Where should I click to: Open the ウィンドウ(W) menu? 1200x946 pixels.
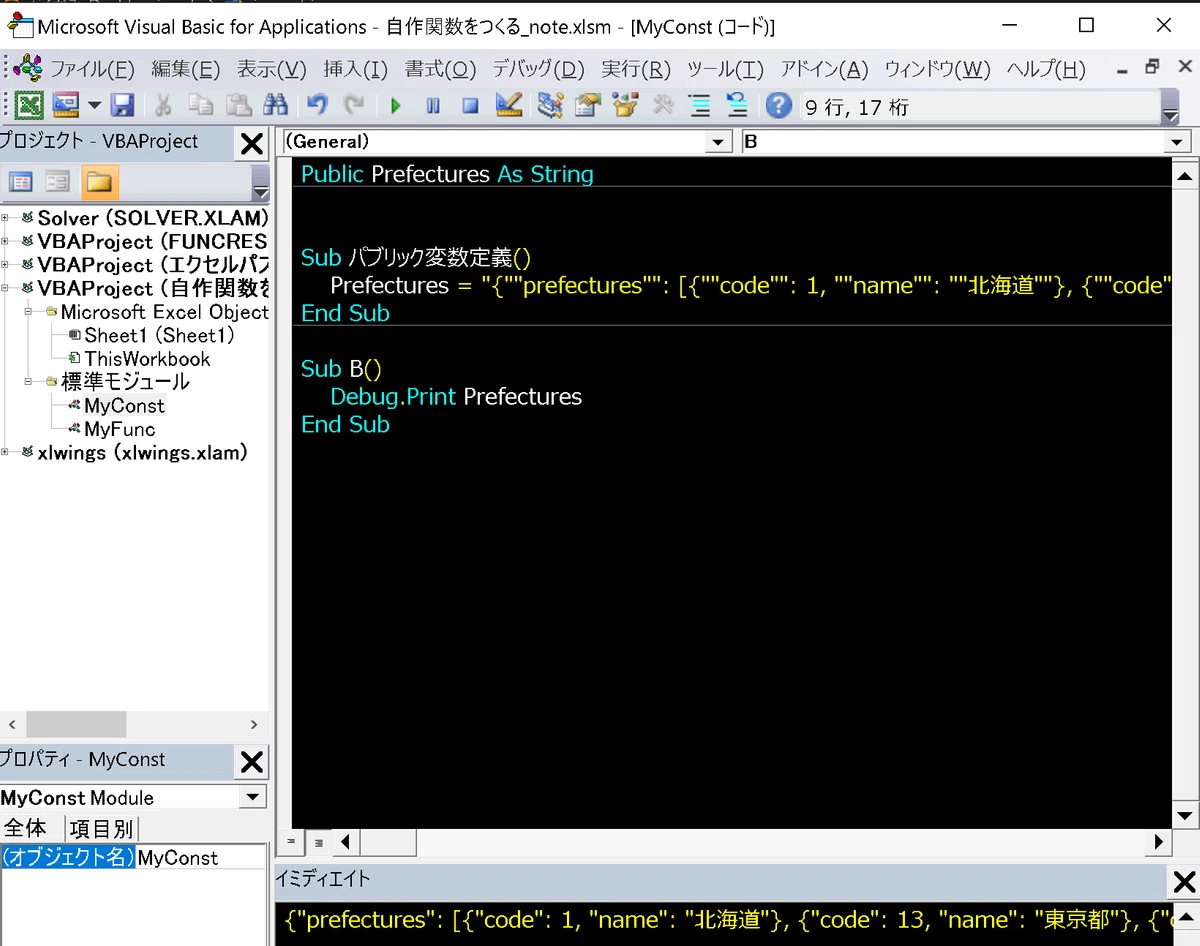point(937,69)
